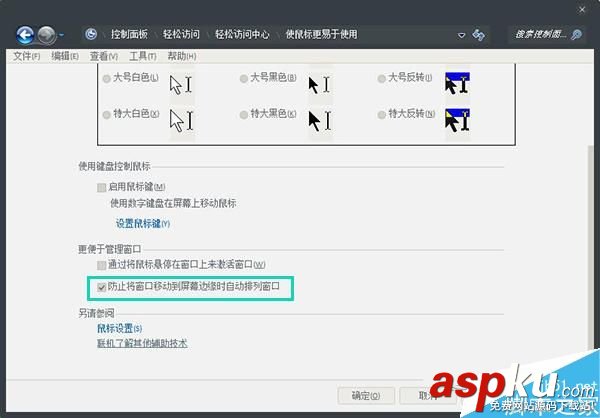Image resolution: width=600 pixels, height=418 pixels.
Task: Go back using the blue back arrow
Action: coord(25,35)
